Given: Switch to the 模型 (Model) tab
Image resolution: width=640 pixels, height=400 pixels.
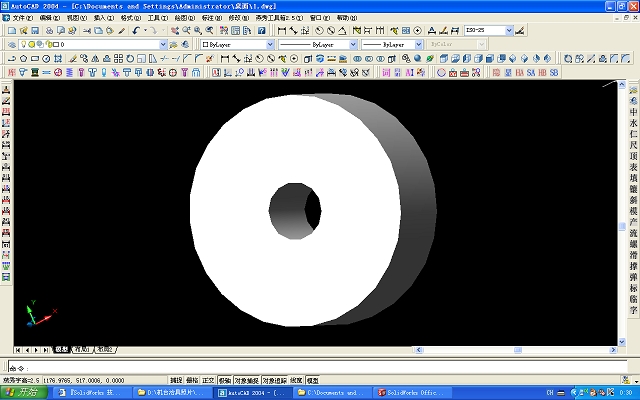Looking at the screenshot, I should coord(62,349).
